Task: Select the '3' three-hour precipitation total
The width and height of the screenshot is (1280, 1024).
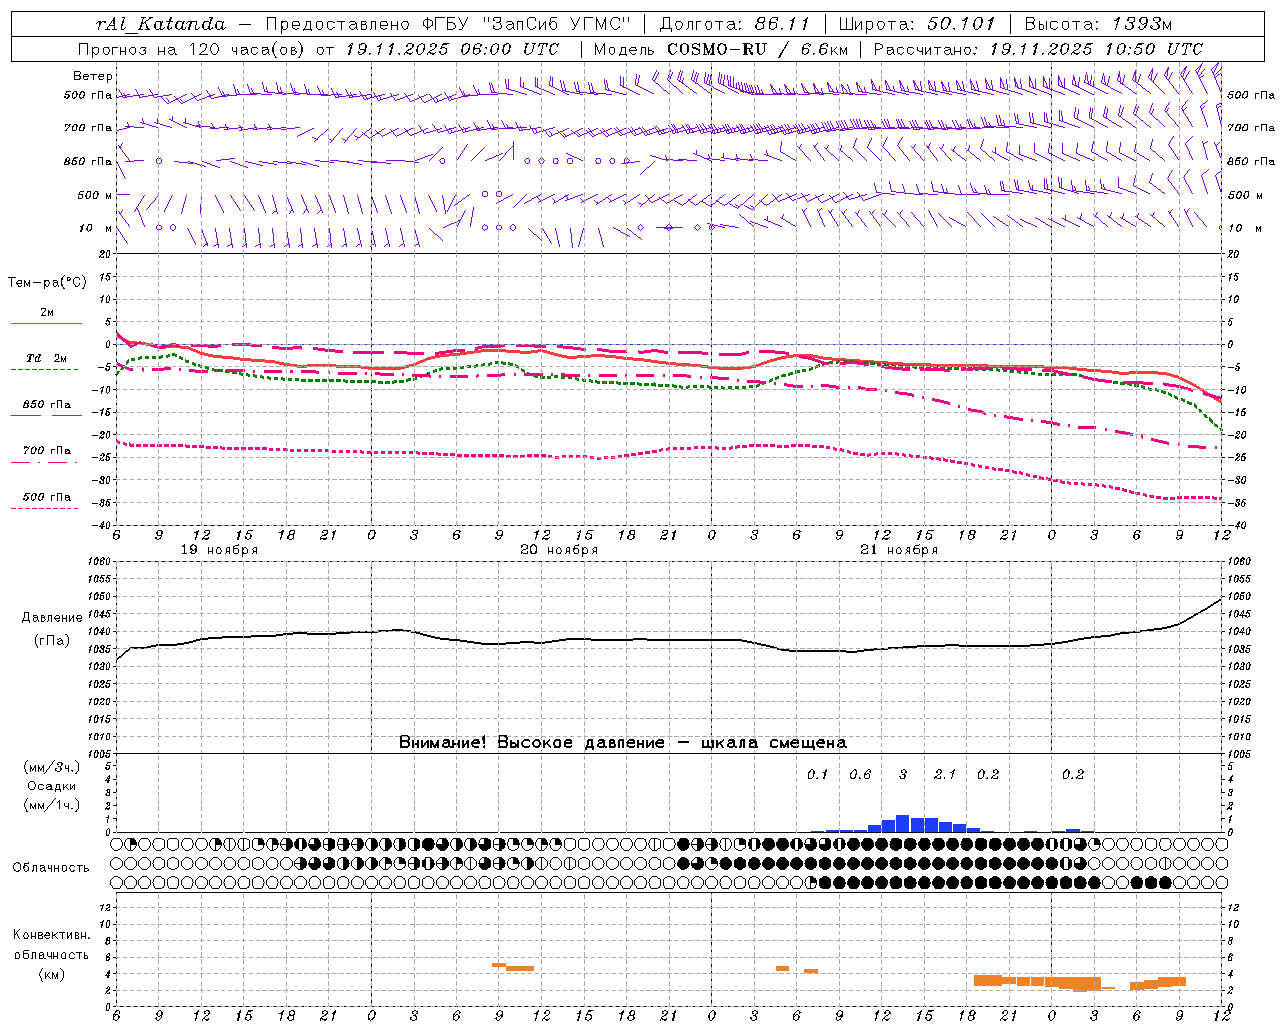Action: tap(903, 775)
